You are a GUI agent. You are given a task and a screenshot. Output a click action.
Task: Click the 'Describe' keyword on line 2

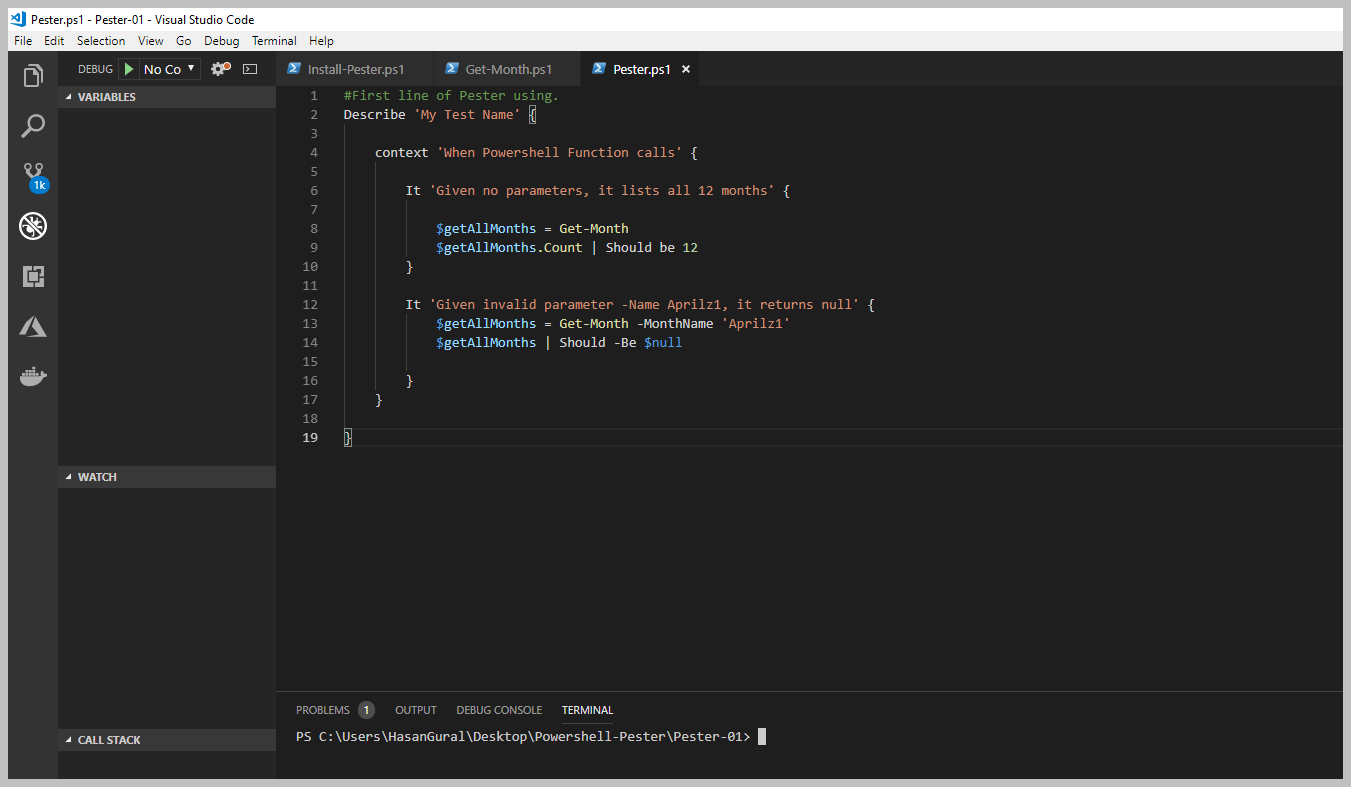pyautogui.click(x=375, y=114)
